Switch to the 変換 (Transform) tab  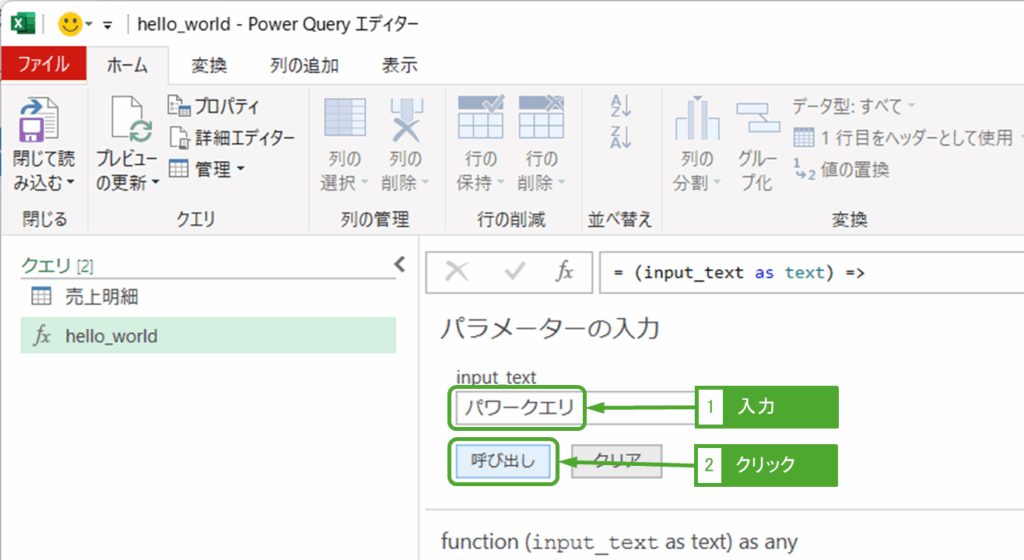[x=209, y=66]
